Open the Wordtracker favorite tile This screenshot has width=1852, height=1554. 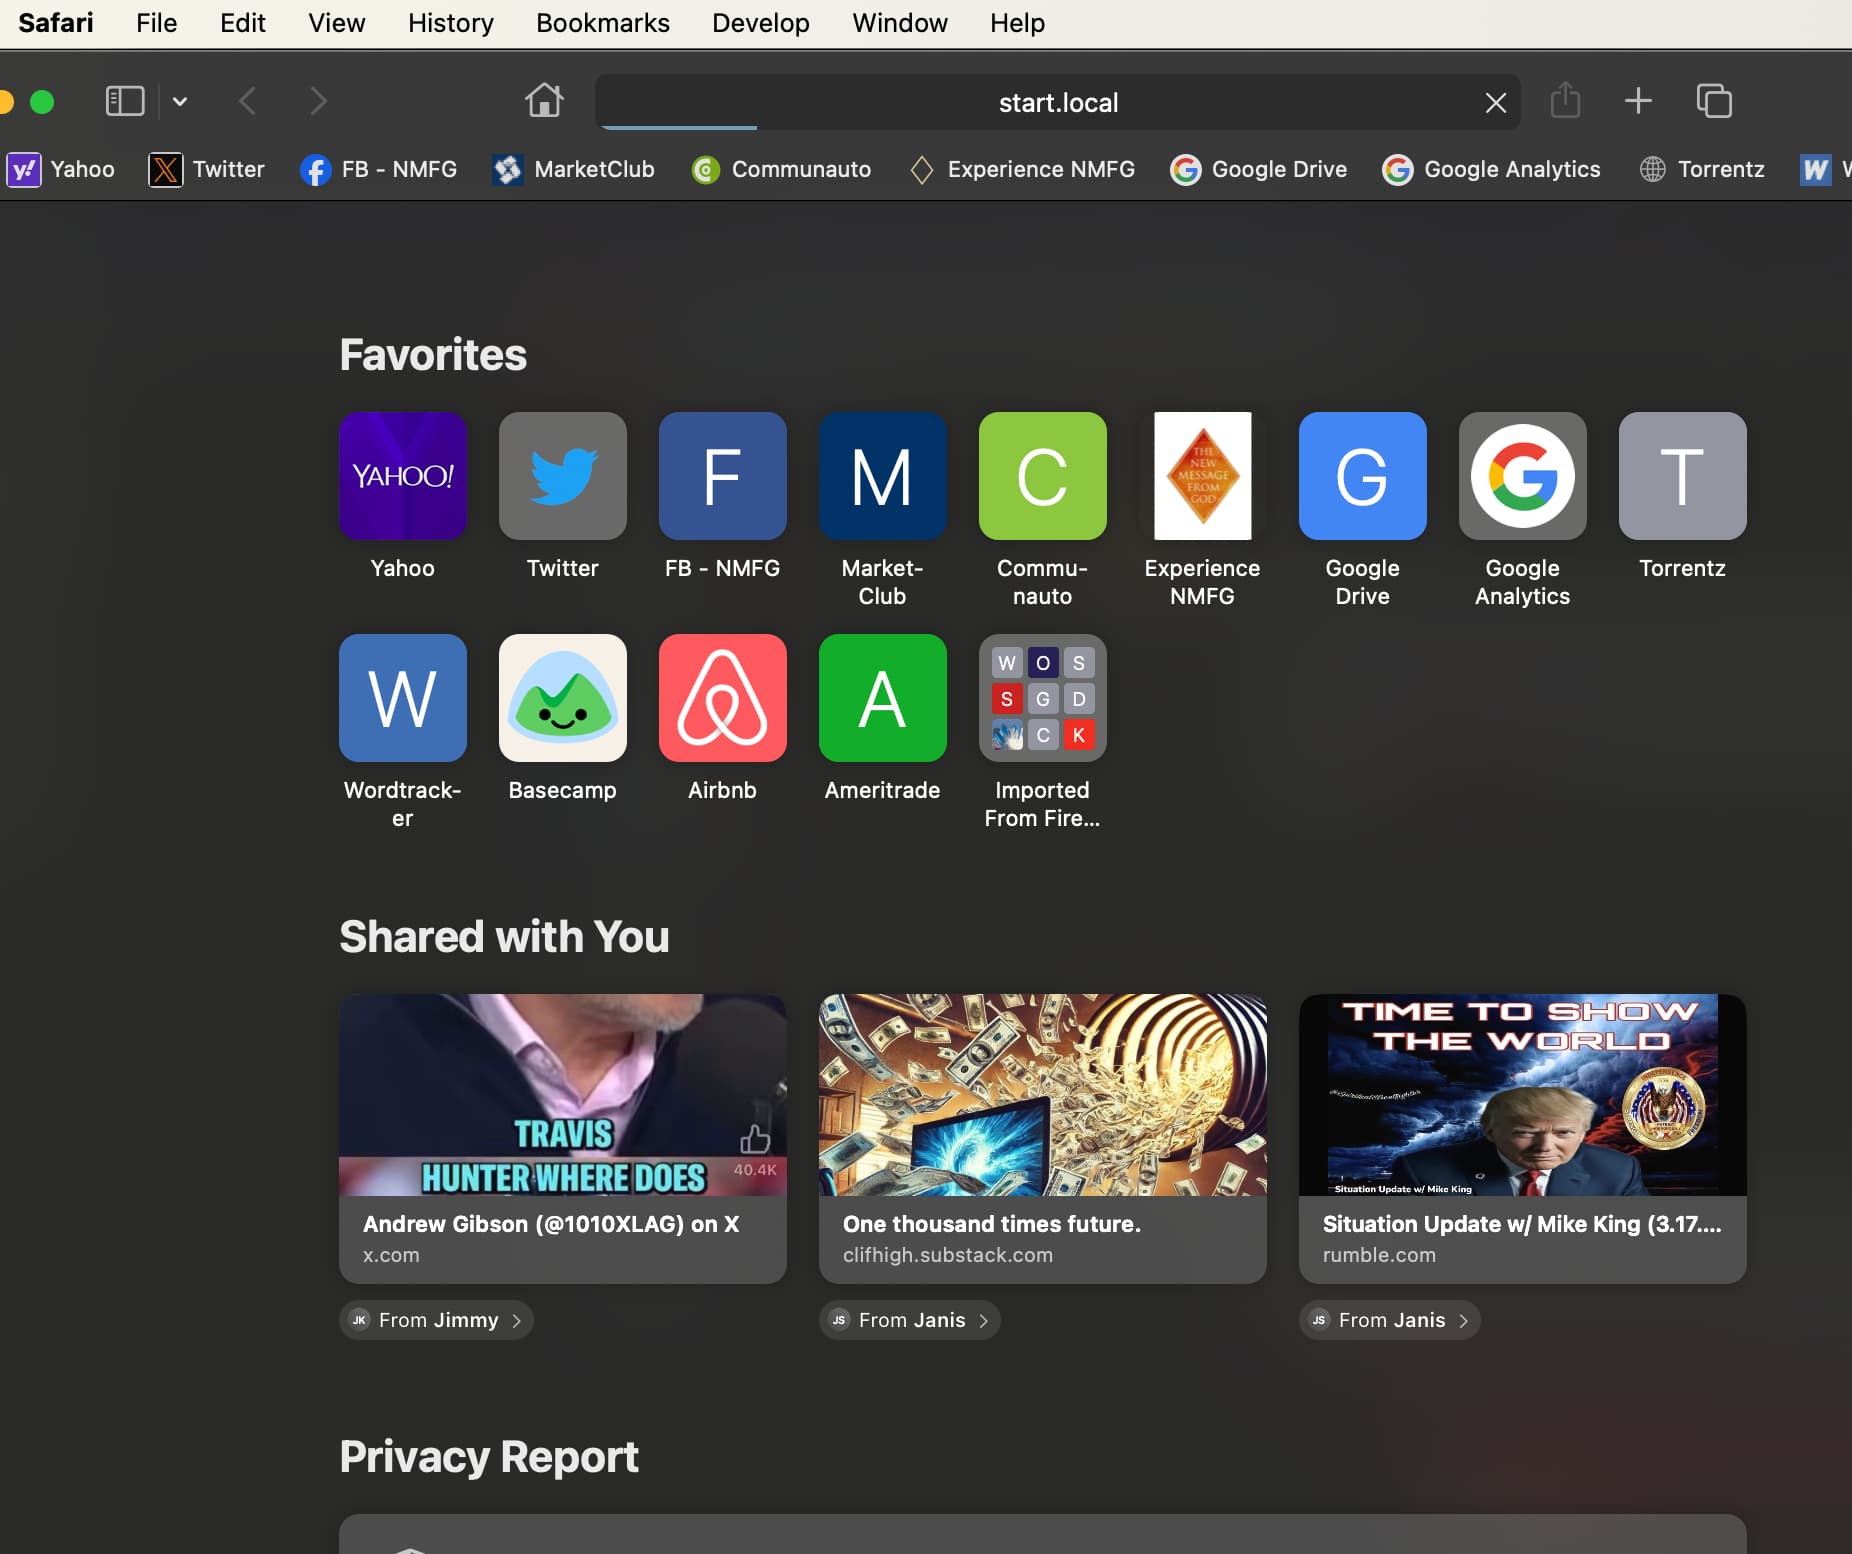pos(402,698)
